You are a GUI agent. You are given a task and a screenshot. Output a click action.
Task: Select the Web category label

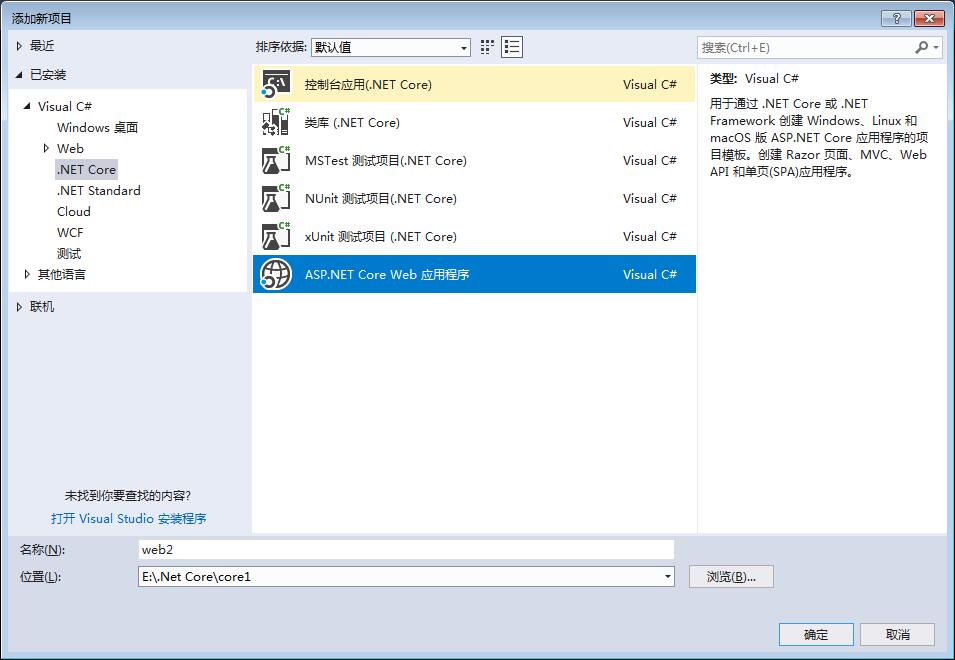[x=70, y=148]
